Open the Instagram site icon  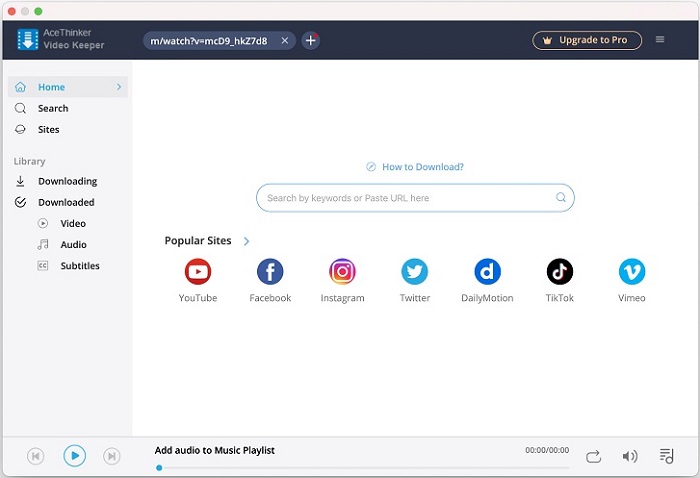tap(342, 272)
